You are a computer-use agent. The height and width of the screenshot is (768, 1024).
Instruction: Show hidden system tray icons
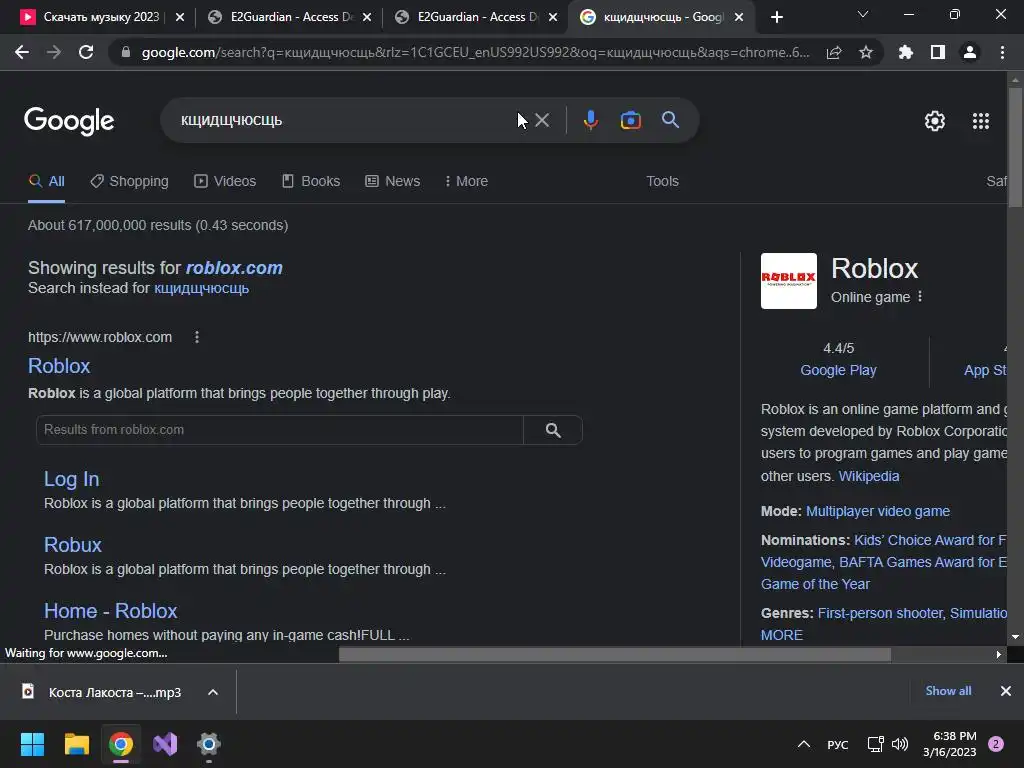point(804,744)
